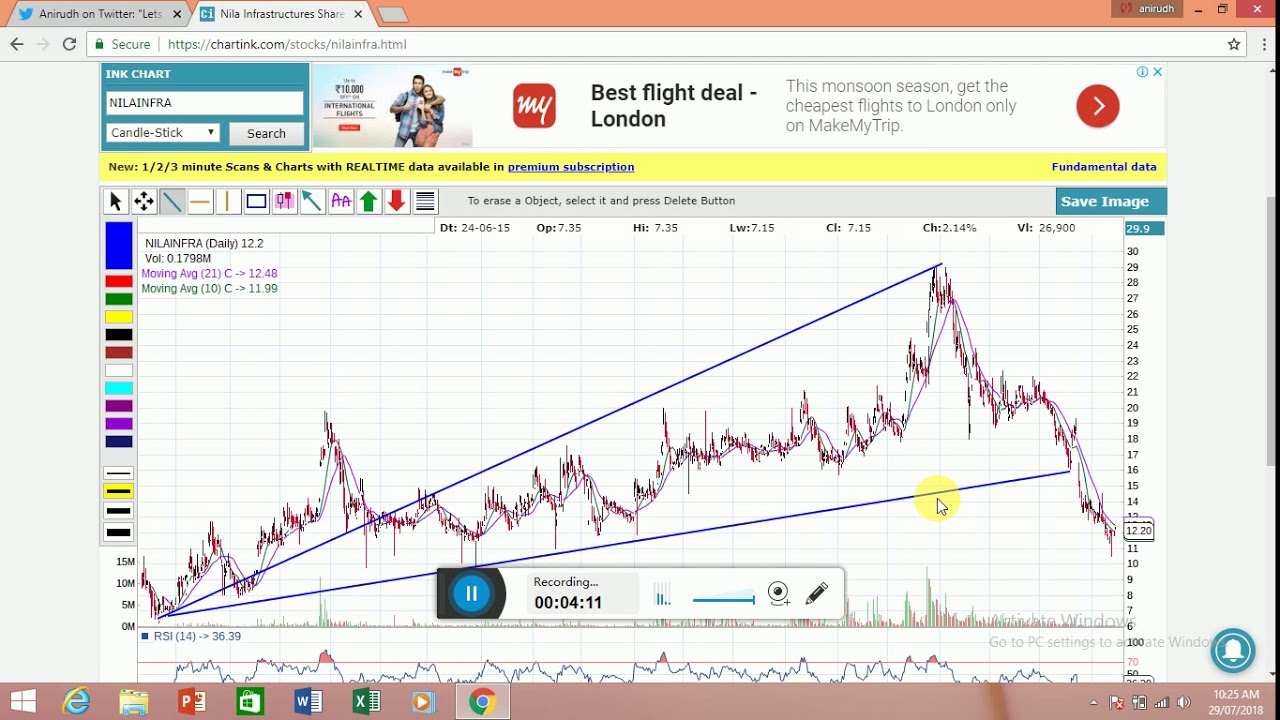
Task: Go back in browser history
Action: pyautogui.click(x=17, y=44)
